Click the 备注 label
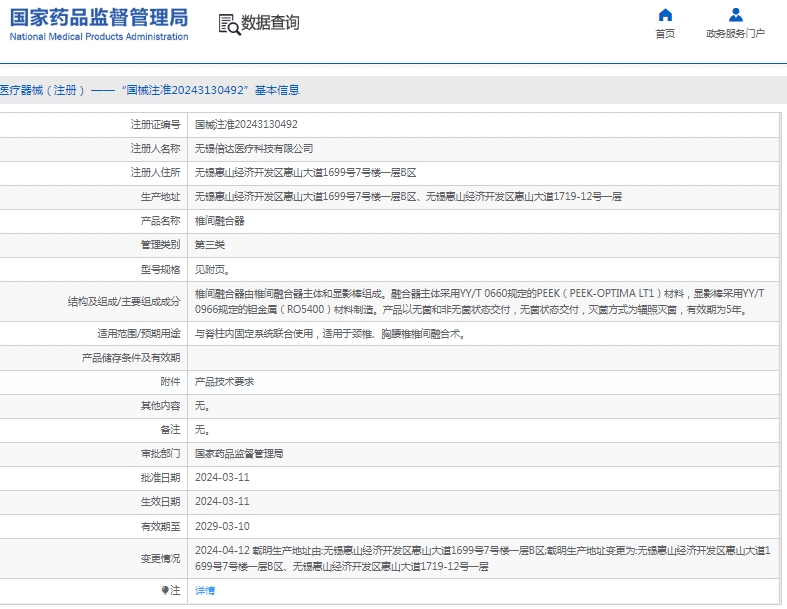The width and height of the screenshot is (787, 609). click(170, 430)
